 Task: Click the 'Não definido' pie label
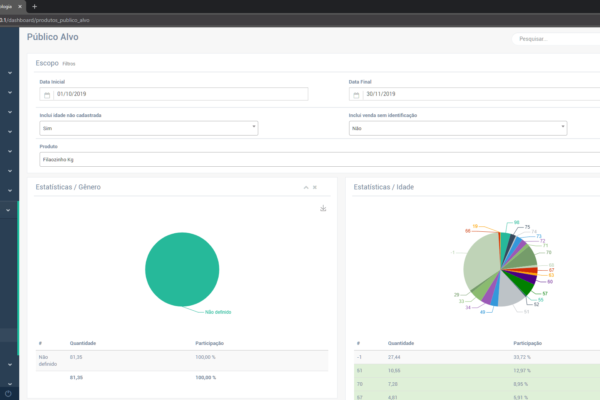click(x=218, y=312)
